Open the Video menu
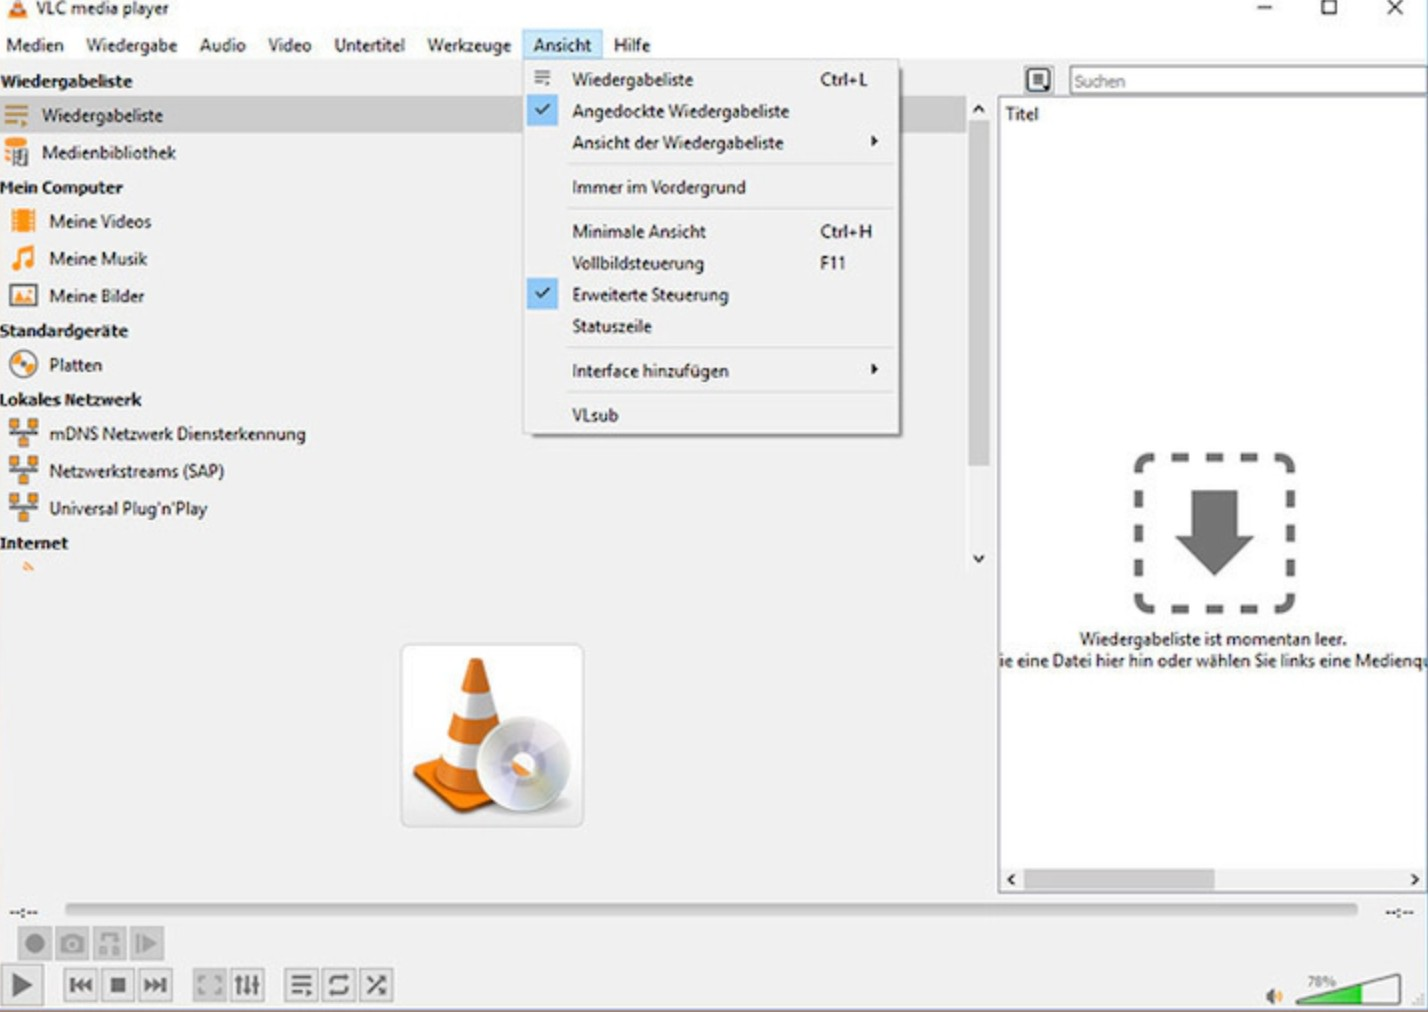 (289, 45)
